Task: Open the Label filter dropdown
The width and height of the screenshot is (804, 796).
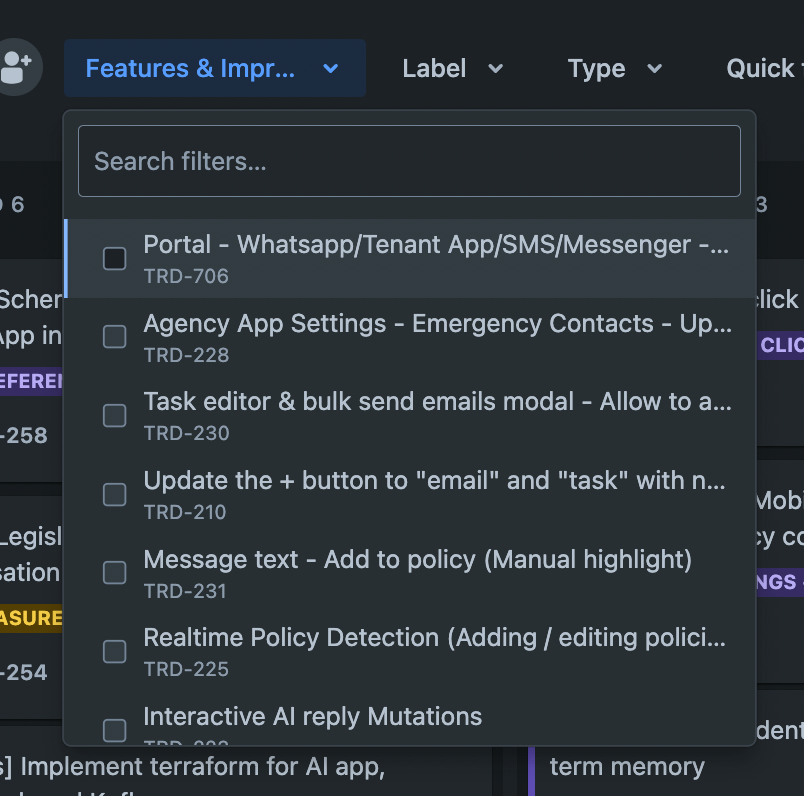Action: point(452,68)
